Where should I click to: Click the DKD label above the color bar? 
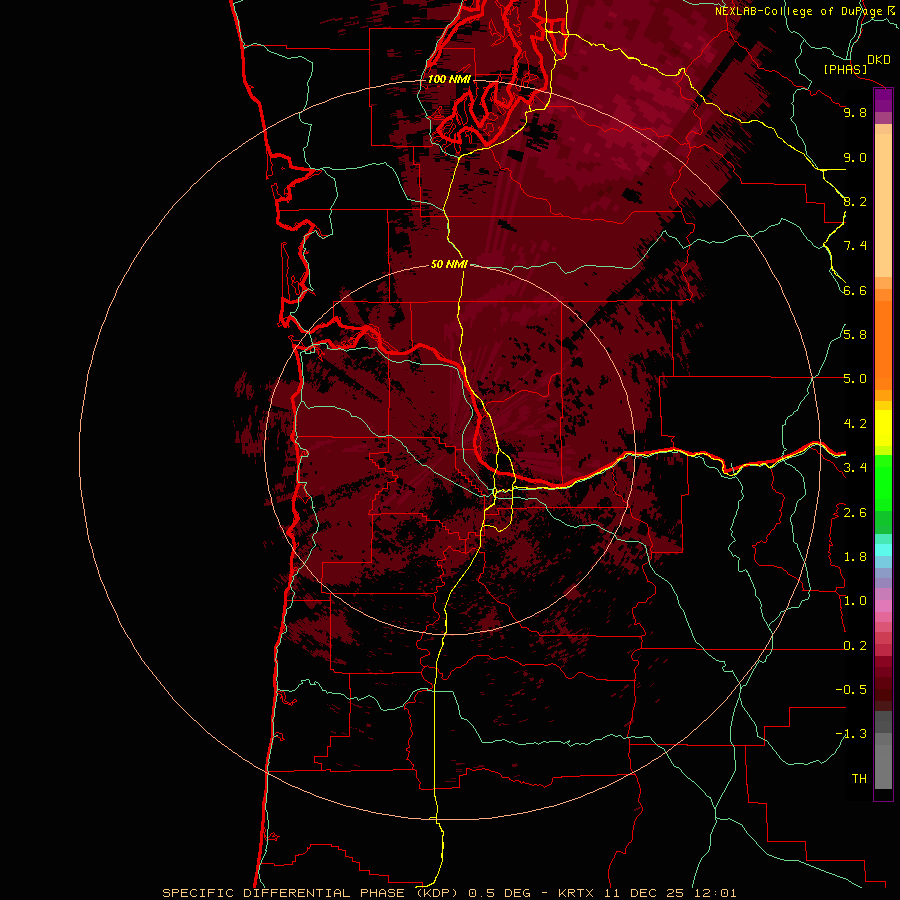coord(879,60)
